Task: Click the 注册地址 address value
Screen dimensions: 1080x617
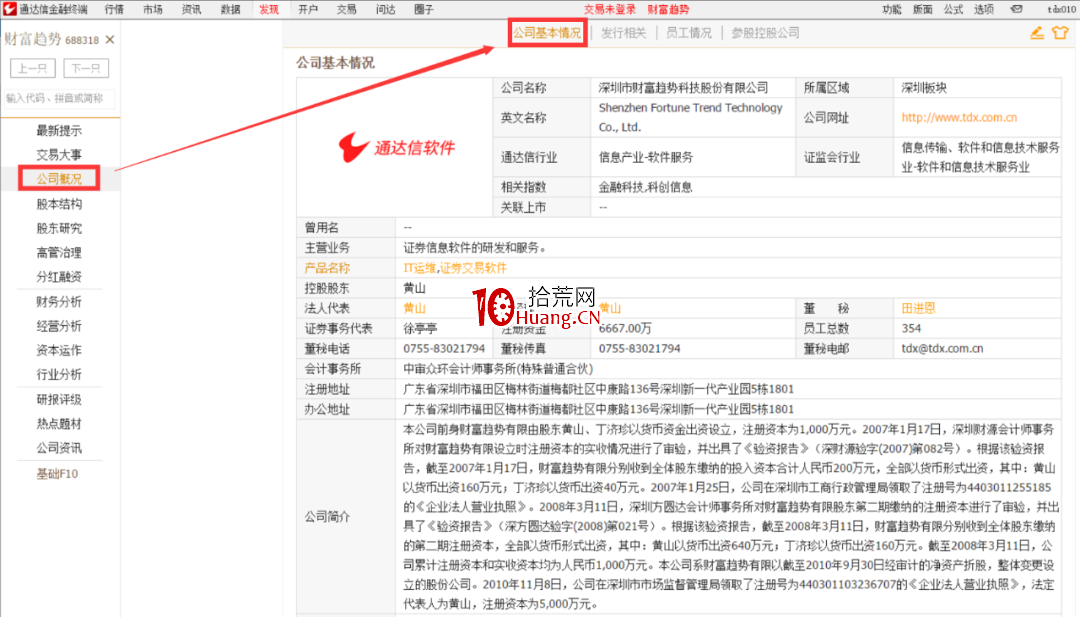Action: (x=599, y=389)
